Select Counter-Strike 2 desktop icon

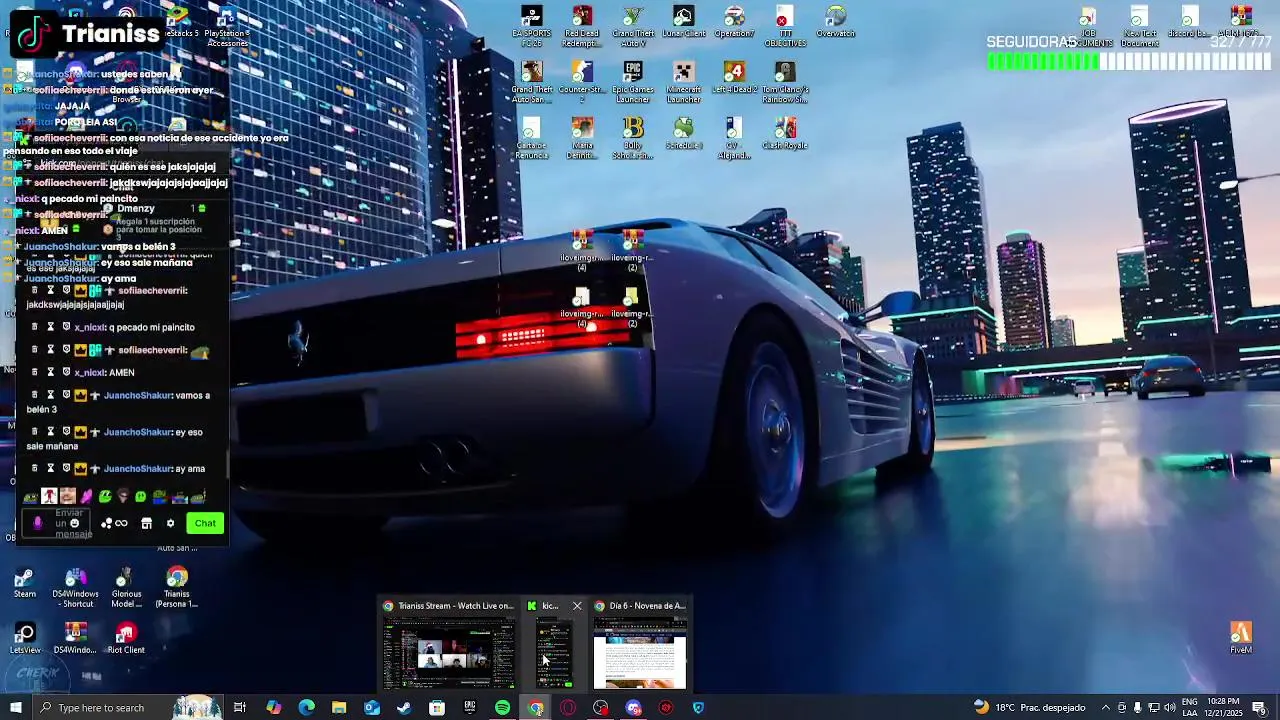(x=582, y=82)
